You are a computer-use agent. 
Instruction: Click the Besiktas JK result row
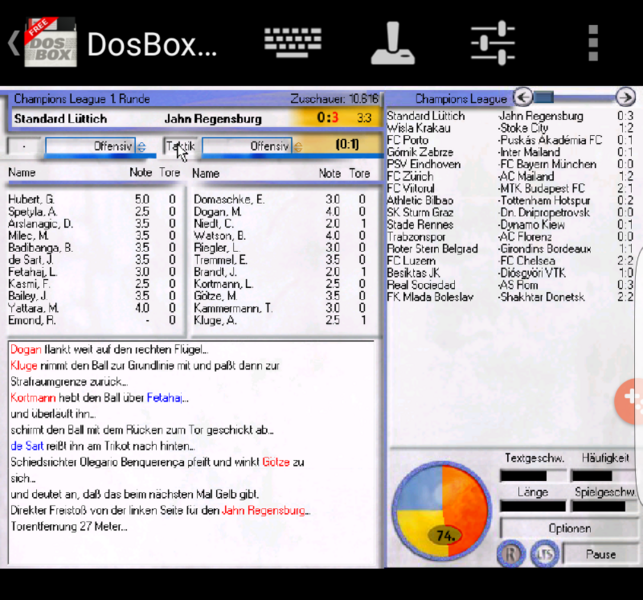pos(510,273)
